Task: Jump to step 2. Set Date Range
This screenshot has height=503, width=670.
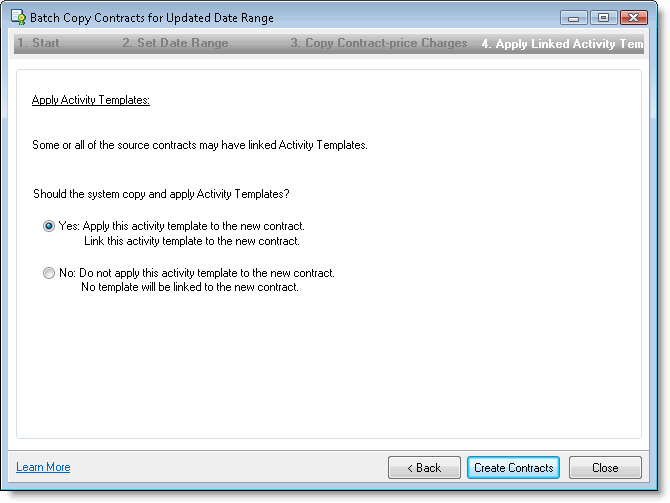Action: pos(175,44)
